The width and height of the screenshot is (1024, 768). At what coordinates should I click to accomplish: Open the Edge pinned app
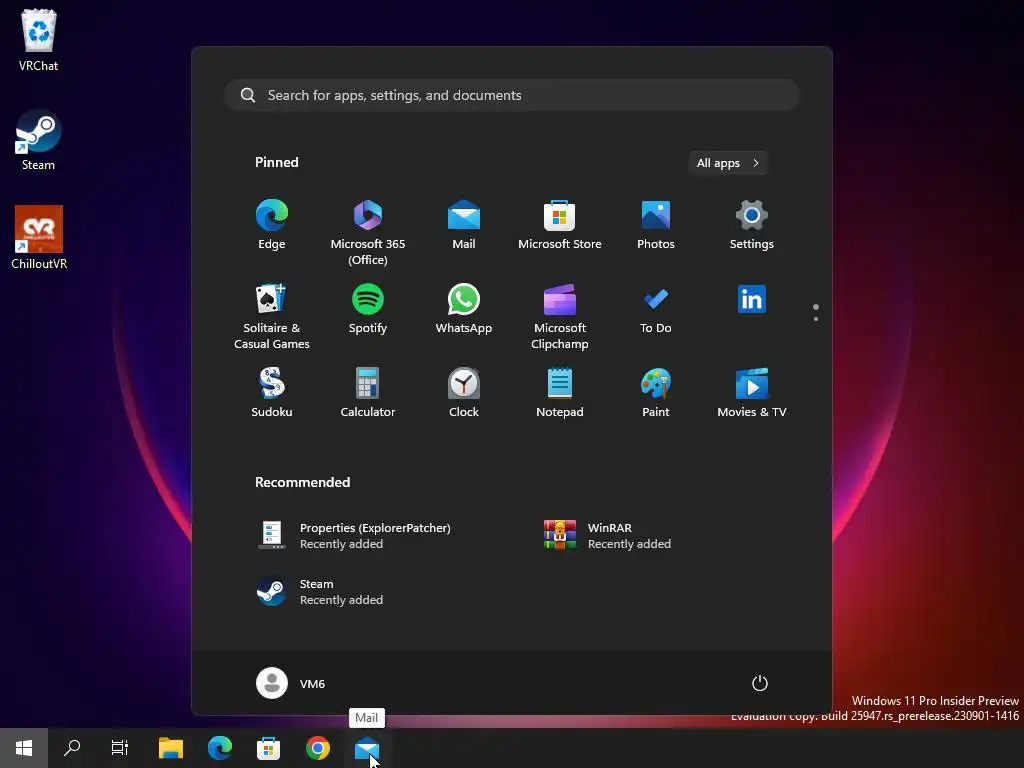(x=272, y=225)
